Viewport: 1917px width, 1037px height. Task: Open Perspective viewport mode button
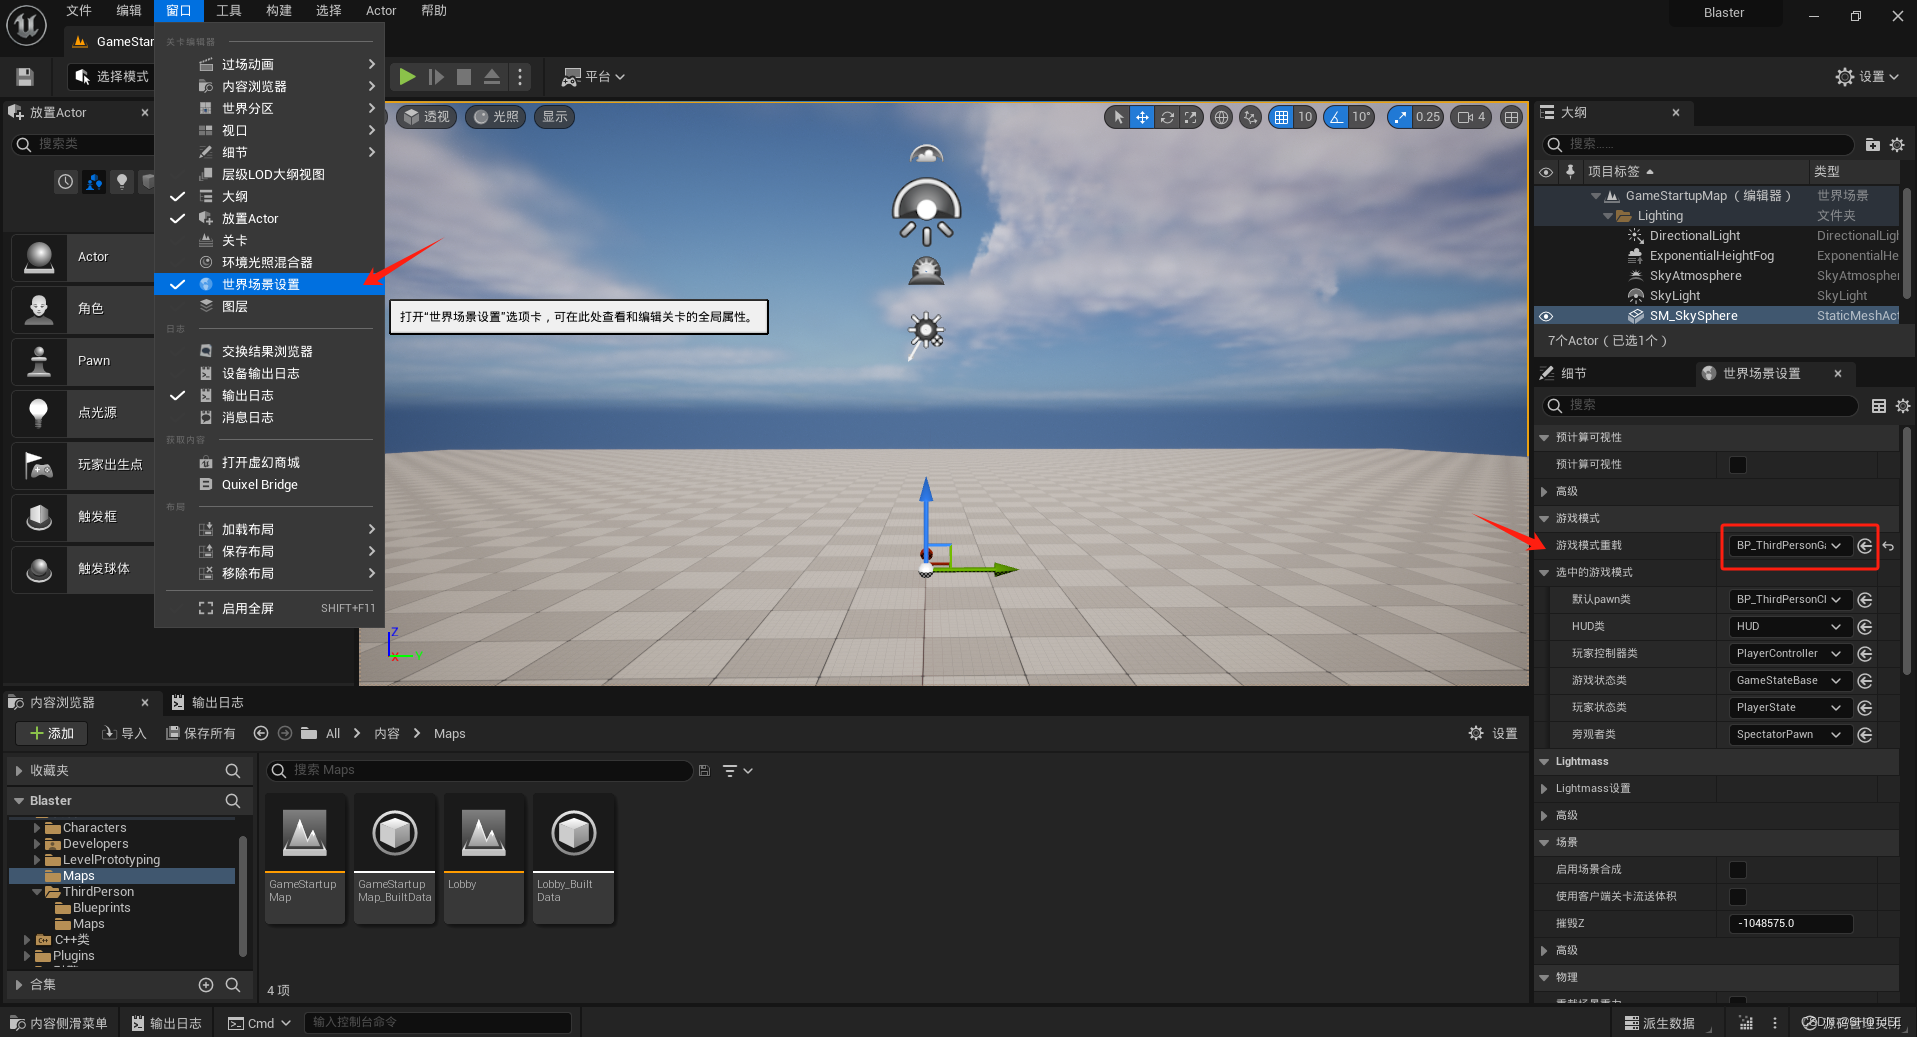tap(427, 117)
